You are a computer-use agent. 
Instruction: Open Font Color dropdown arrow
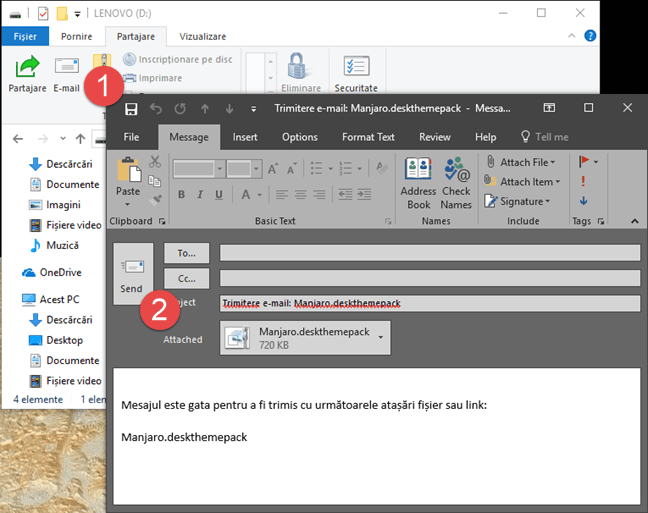click(x=260, y=195)
